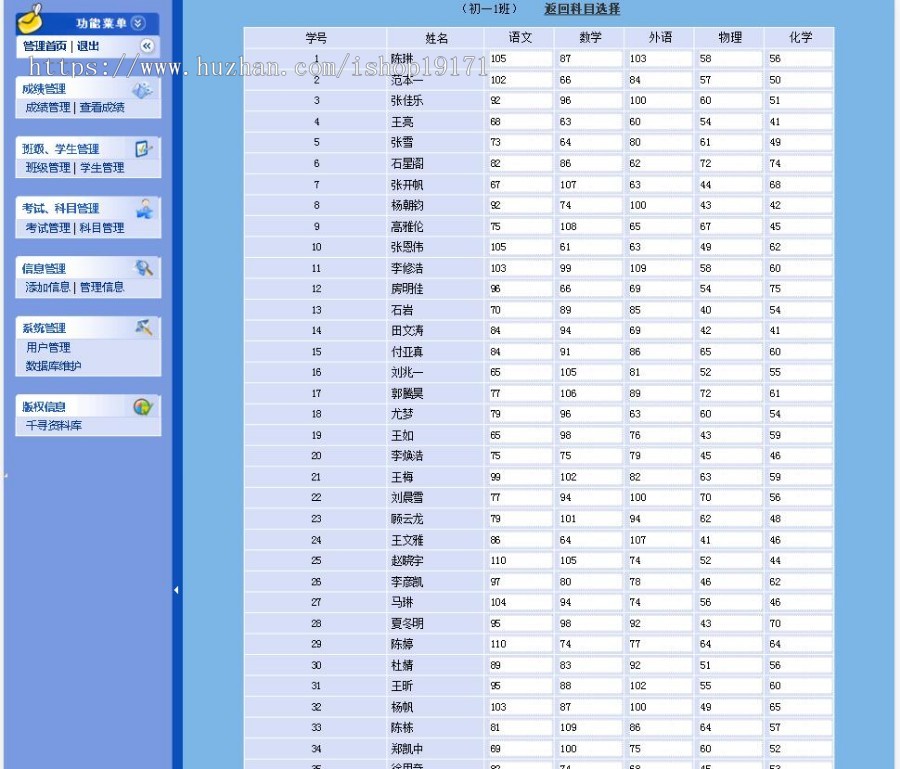900x769 pixels.
Task: Click the 版权信息 globe icon
Action: click(x=143, y=406)
